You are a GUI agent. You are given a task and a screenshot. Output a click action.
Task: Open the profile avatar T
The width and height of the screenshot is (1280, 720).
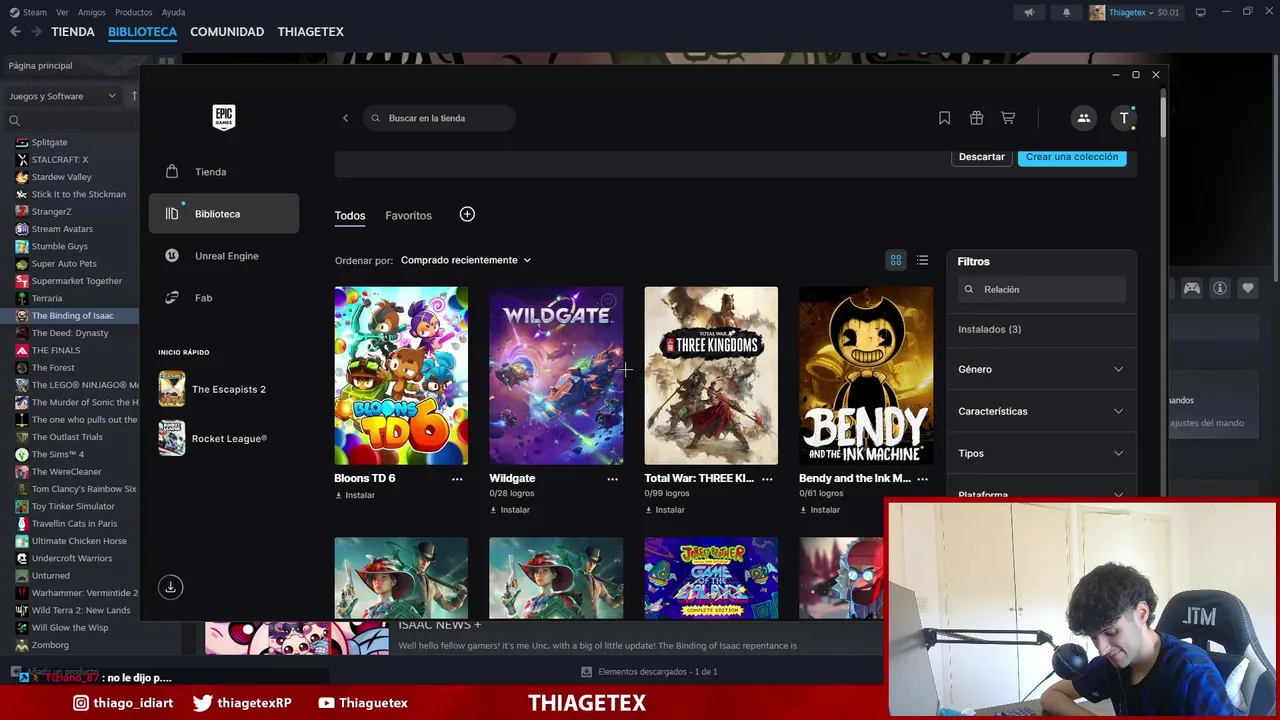pos(1124,118)
